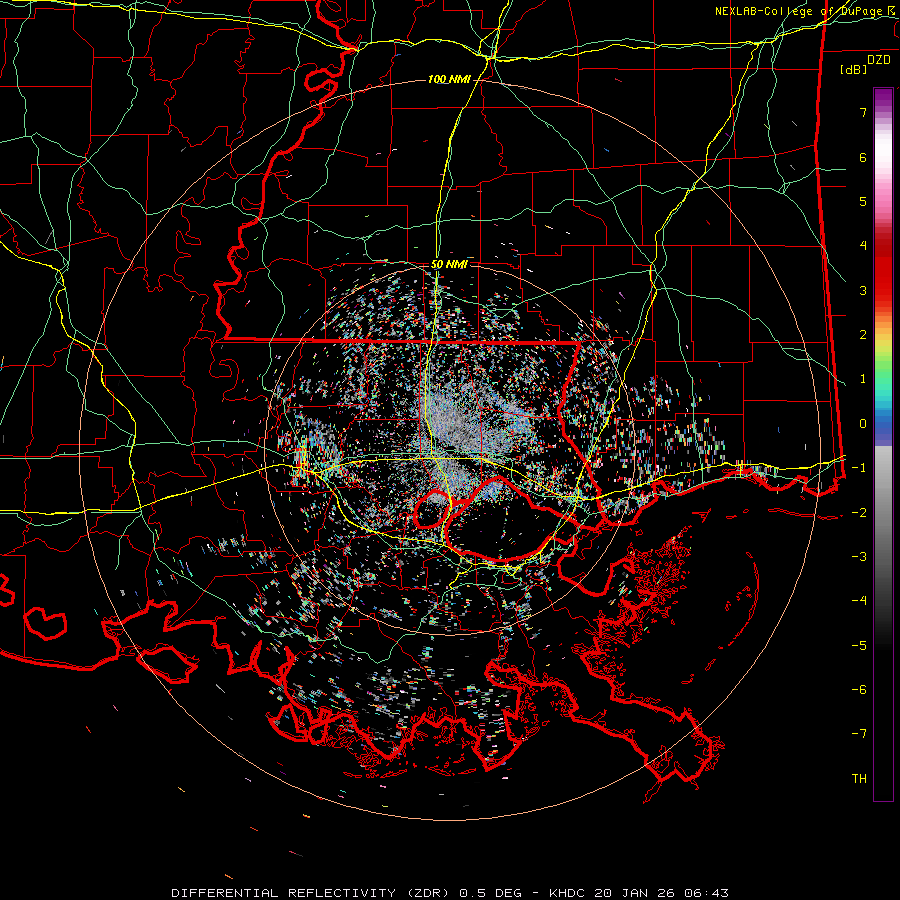
Task: Click the TH label on the scale
Action: tap(859, 779)
